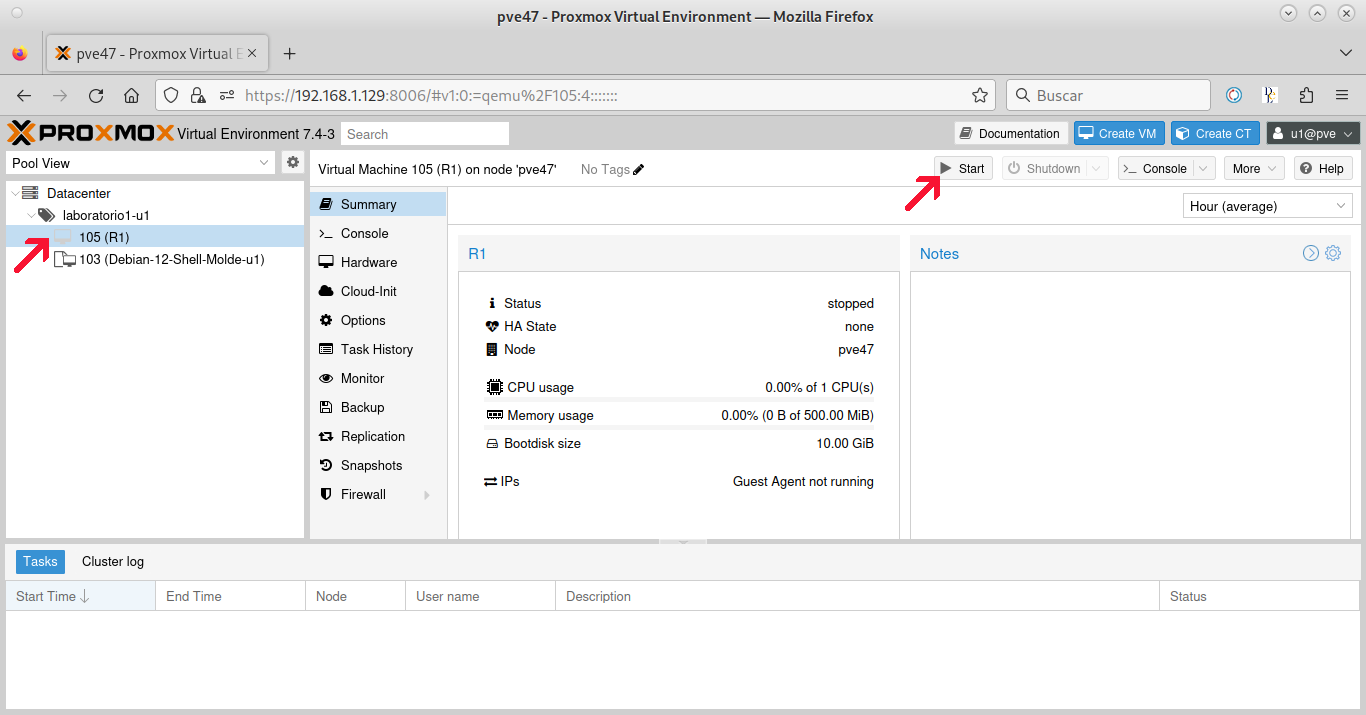Image resolution: width=1366 pixels, height=715 pixels.
Task: Click the Create CT button
Action: (1214, 133)
